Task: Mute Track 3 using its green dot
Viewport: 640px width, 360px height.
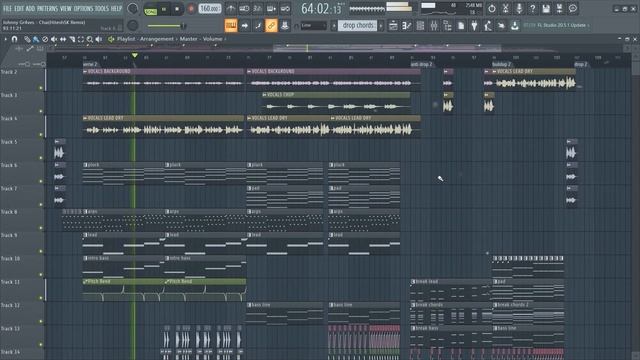Action: click(x=41, y=111)
